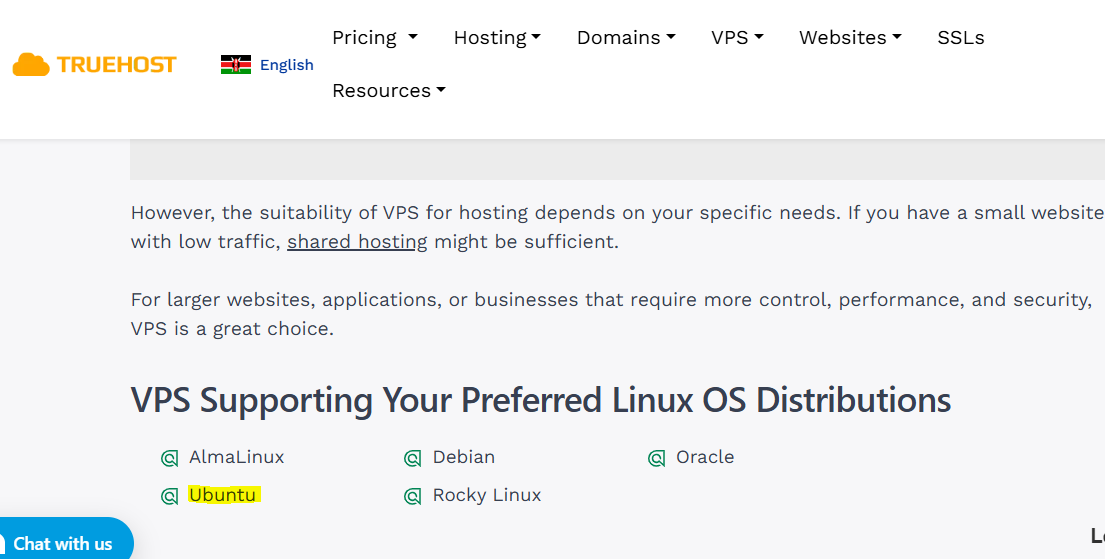Image resolution: width=1105 pixels, height=559 pixels.
Task: Click the icon beside Rocky Linux
Action: 412,496
